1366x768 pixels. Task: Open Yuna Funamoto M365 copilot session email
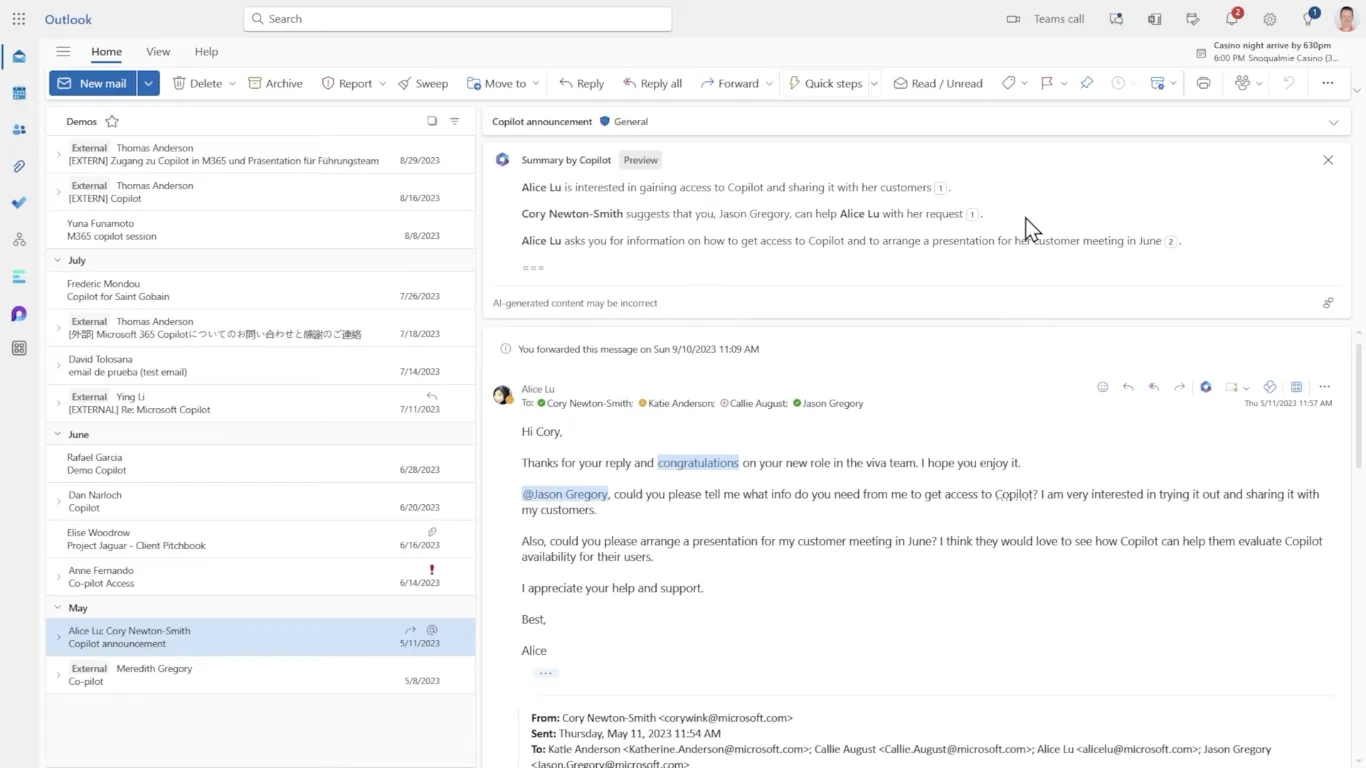pos(260,230)
